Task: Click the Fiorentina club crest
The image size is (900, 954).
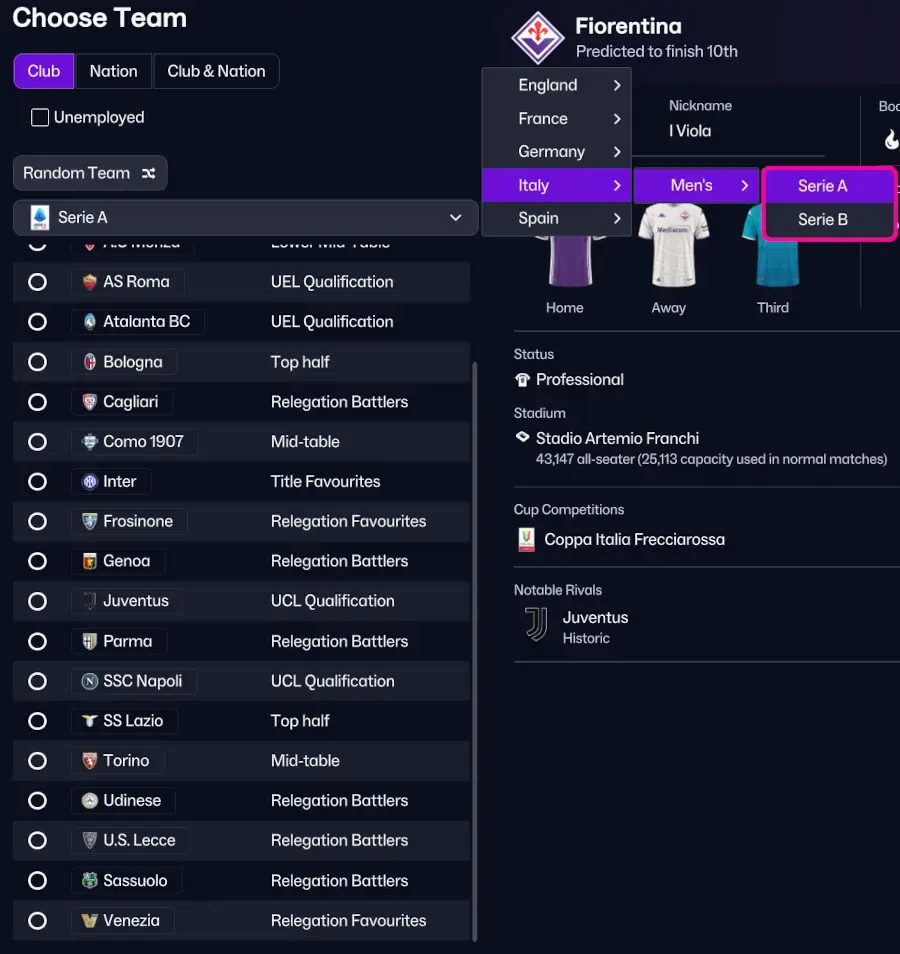Action: 537,38
